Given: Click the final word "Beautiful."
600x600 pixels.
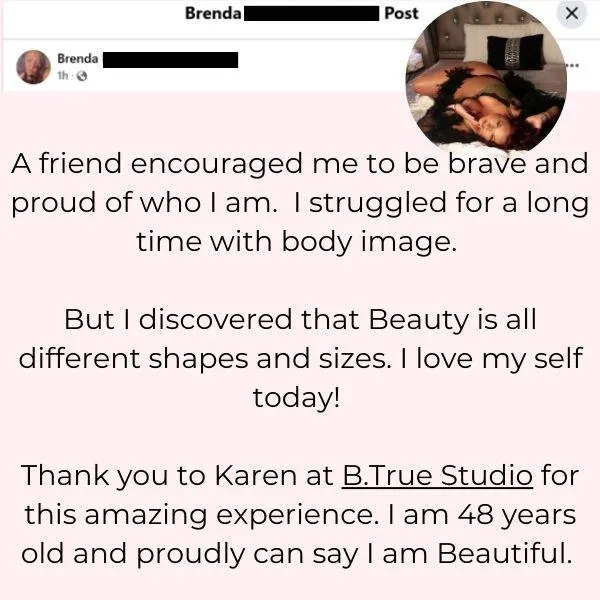Looking at the screenshot, I should click(x=505, y=553).
